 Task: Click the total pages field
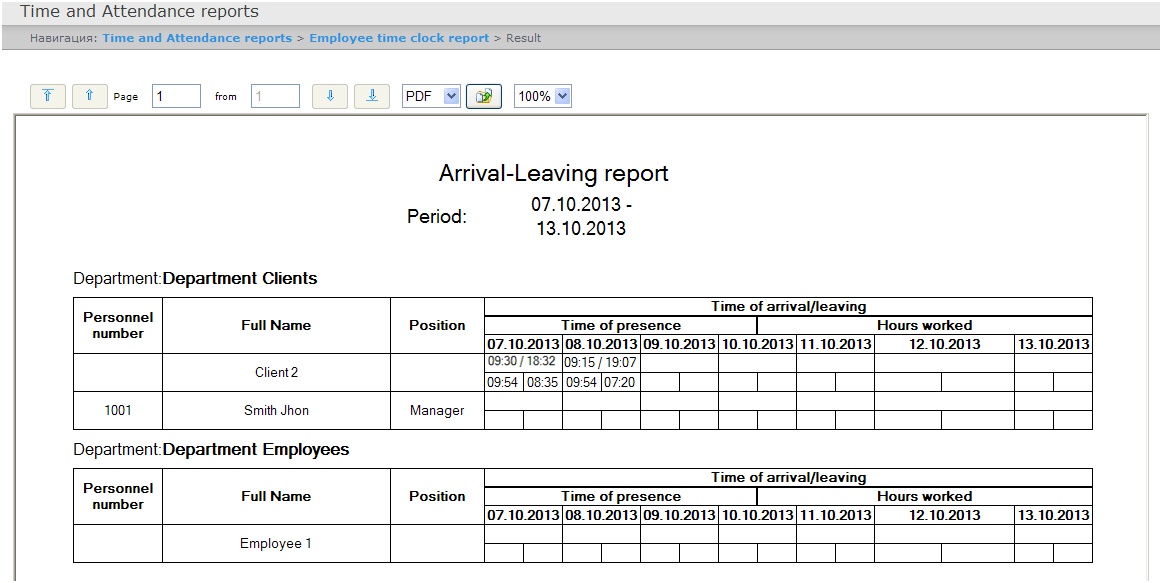point(275,96)
